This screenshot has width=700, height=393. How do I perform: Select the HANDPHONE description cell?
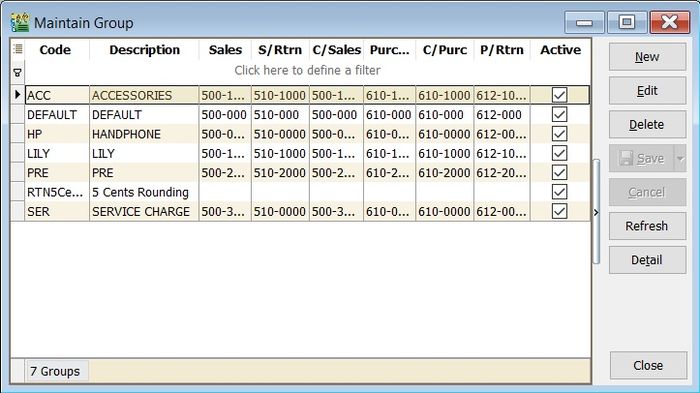coord(144,134)
